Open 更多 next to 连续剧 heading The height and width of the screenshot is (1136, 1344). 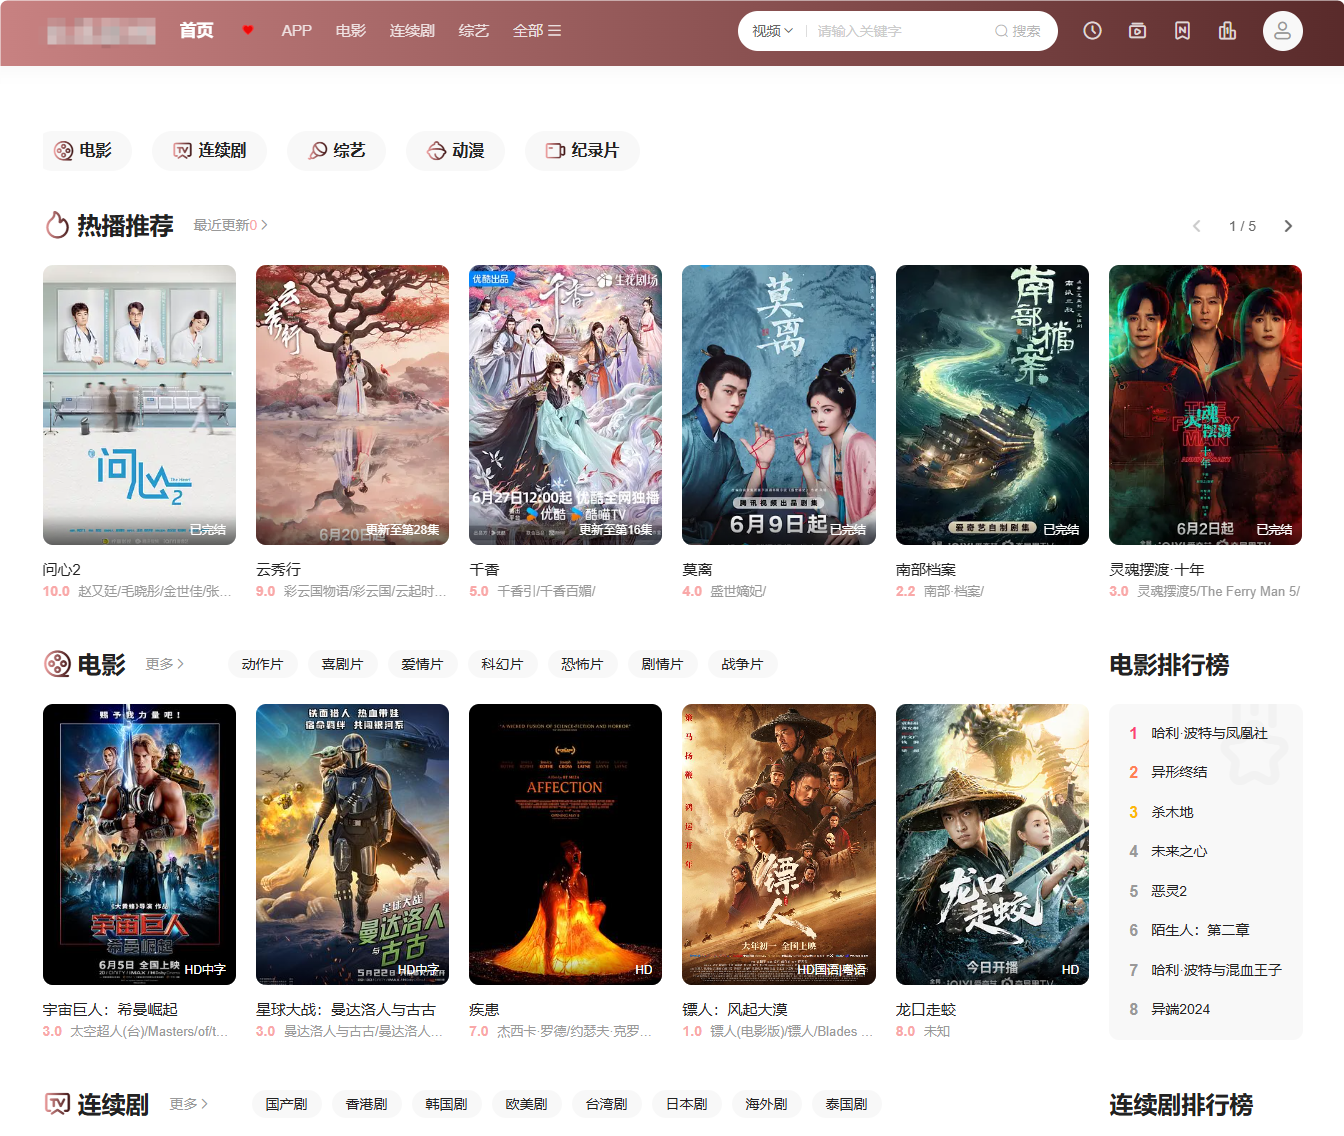point(188,1104)
